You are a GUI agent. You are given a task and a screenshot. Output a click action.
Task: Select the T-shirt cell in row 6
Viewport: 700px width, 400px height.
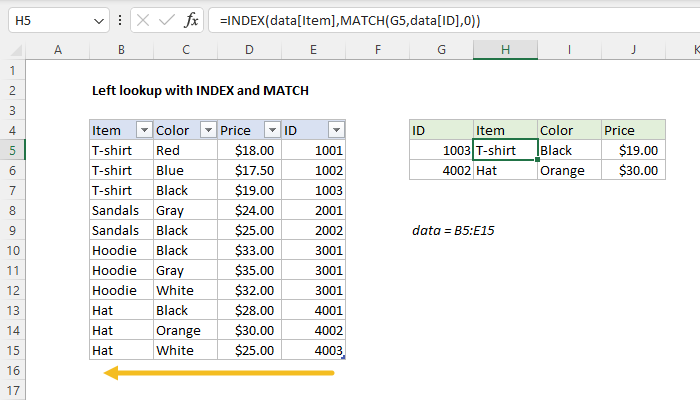[121, 171]
